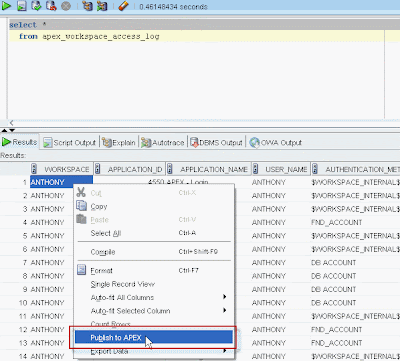The height and width of the screenshot is (361, 400).
Task: Clear the worksheet with the eraser icon
Action: click(x=123, y=6)
